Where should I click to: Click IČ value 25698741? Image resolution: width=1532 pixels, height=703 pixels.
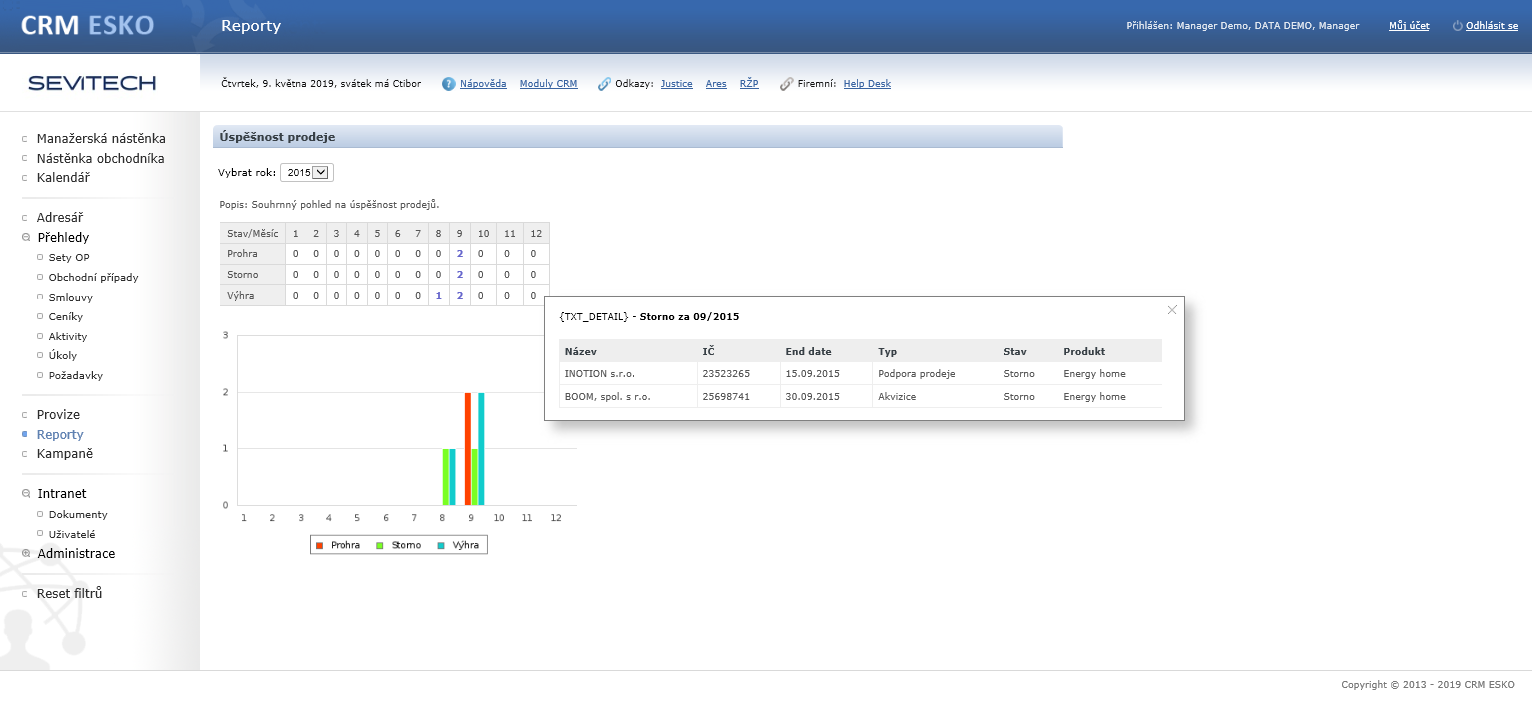726,397
